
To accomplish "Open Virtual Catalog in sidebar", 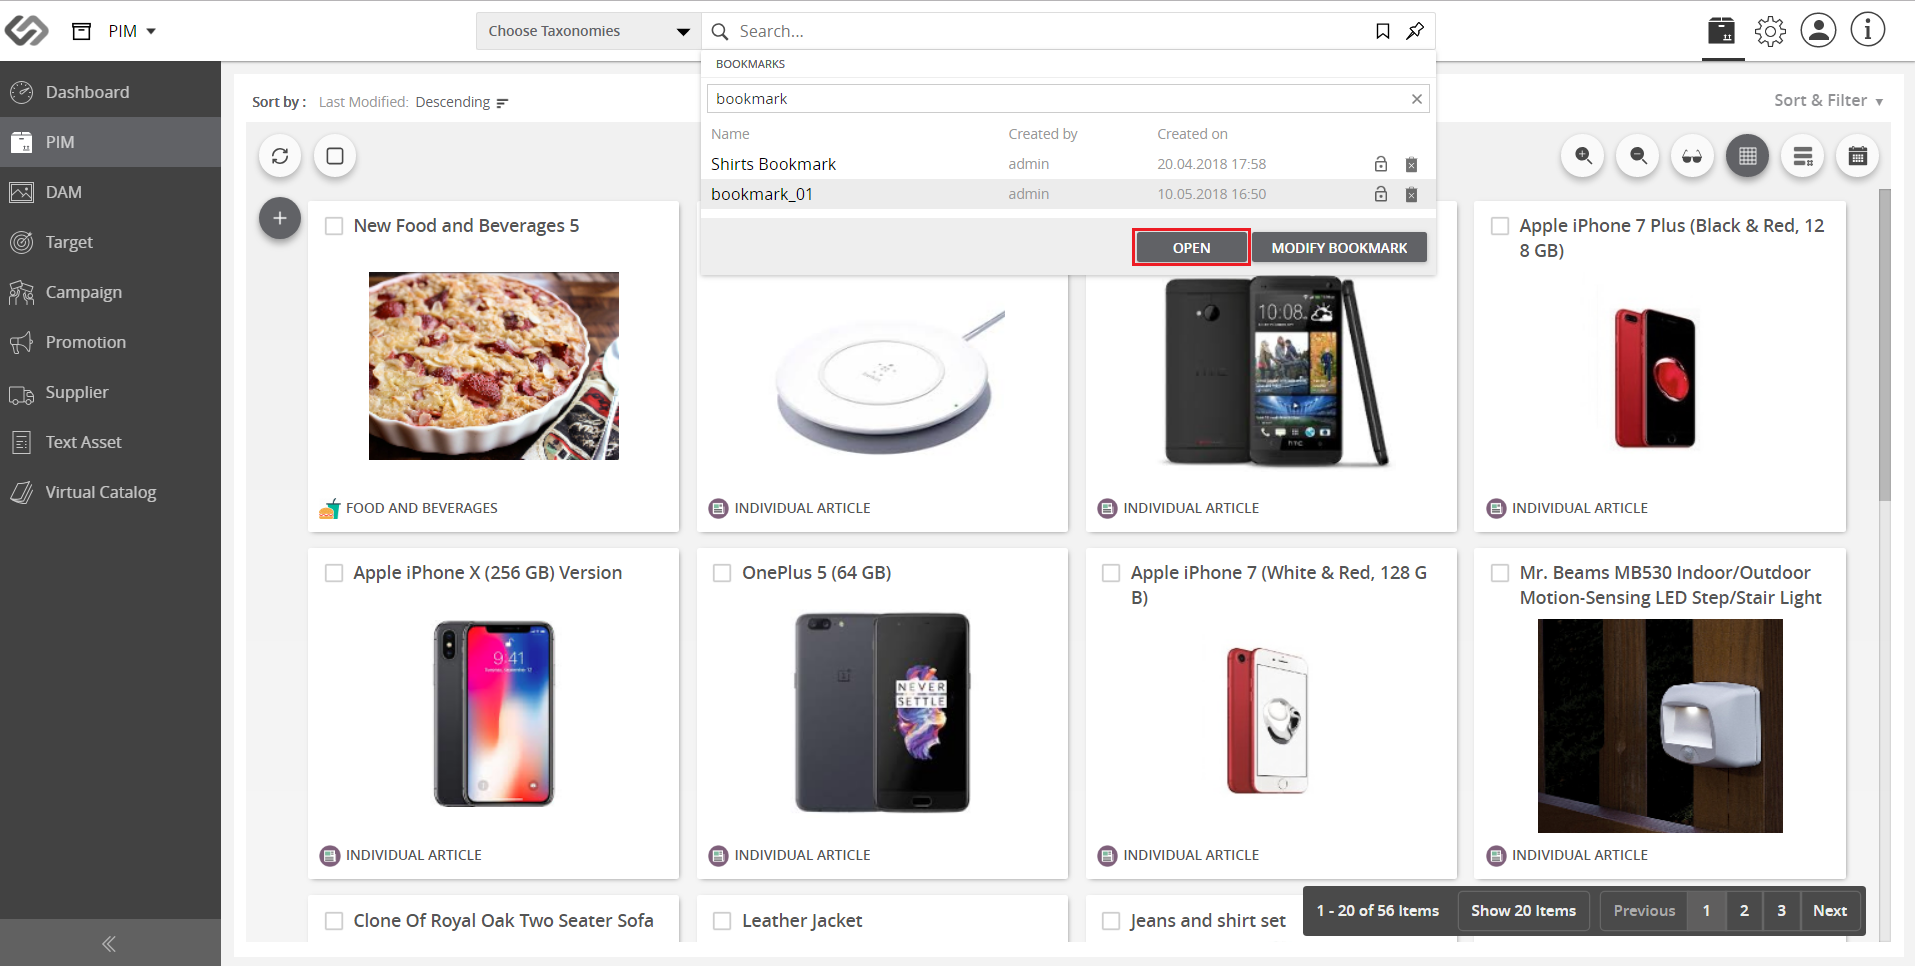I will tap(110, 492).
